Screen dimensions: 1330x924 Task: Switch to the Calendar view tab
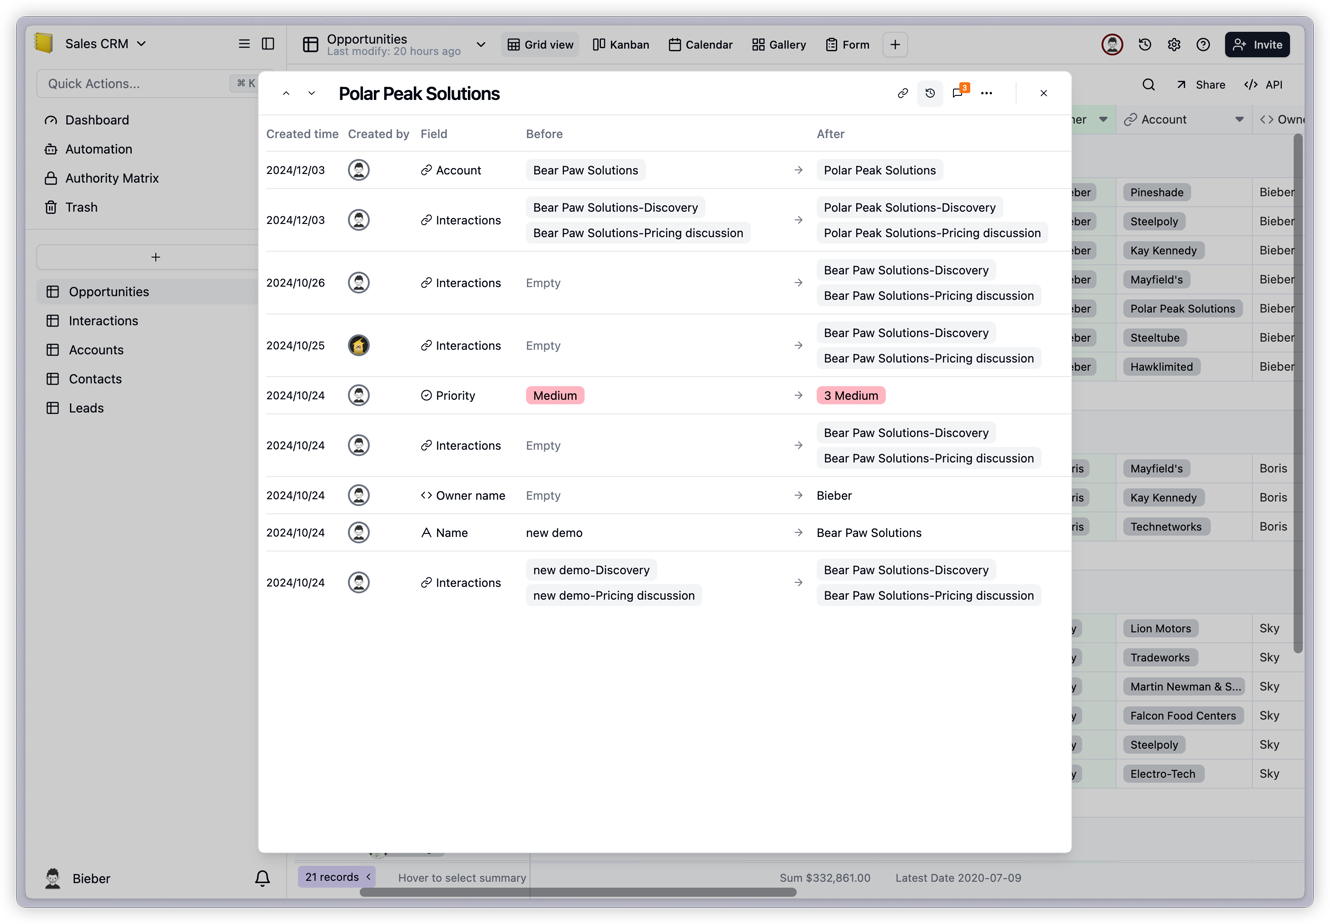[x=700, y=44]
